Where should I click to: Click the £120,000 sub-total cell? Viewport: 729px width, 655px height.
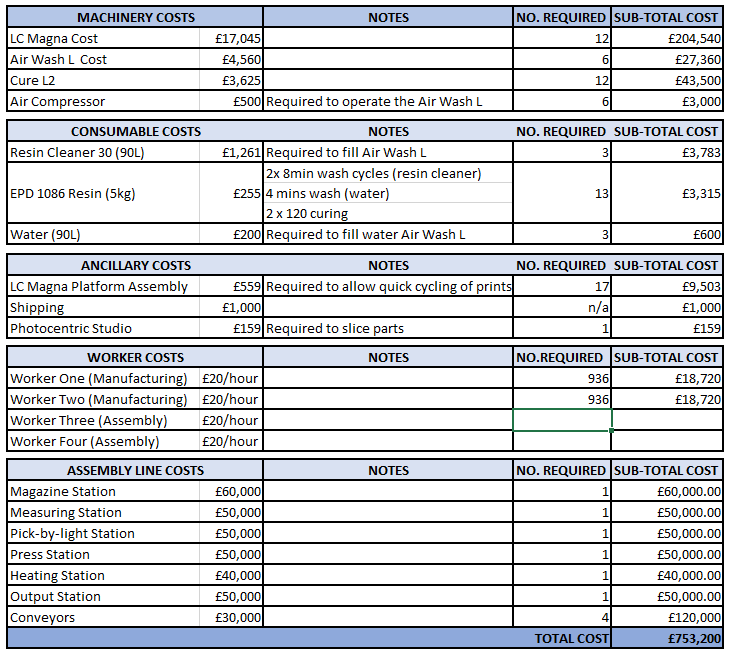pos(667,617)
